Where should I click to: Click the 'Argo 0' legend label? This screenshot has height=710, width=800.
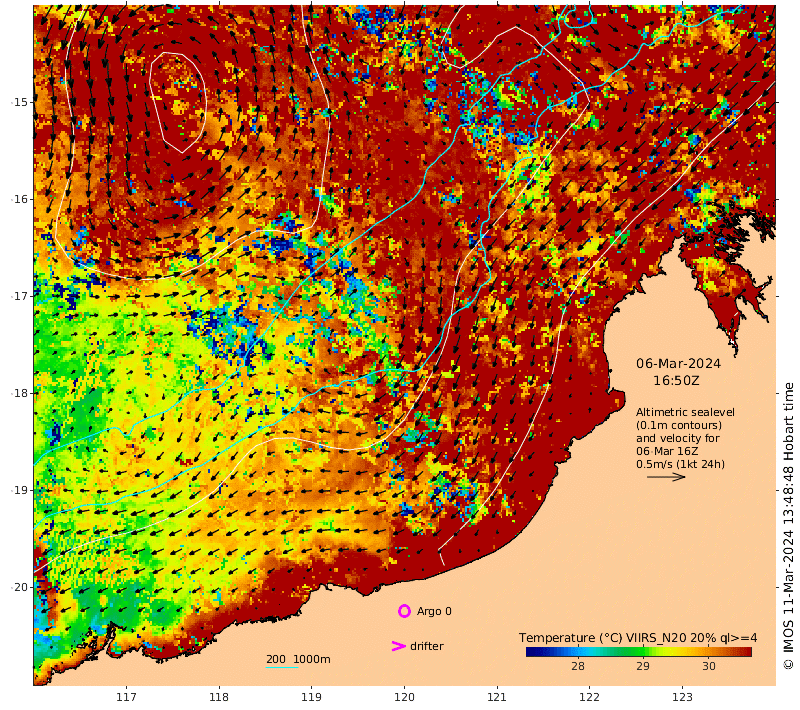[434, 611]
